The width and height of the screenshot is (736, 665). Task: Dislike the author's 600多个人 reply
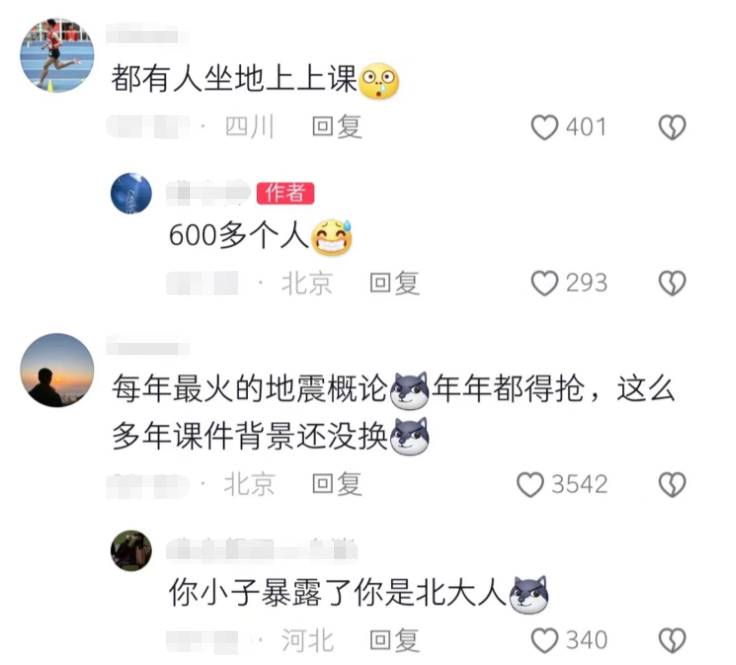(673, 283)
